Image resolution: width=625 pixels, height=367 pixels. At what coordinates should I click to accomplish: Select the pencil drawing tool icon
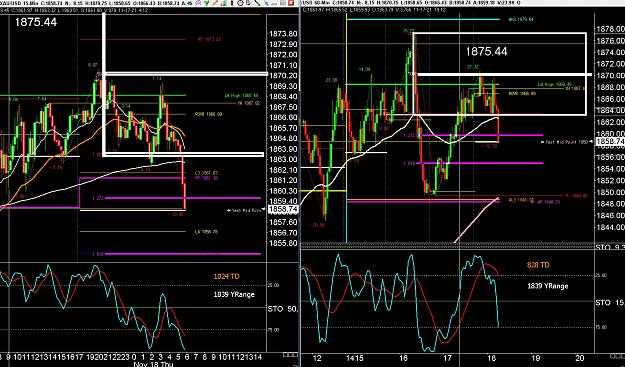(215, 3)
